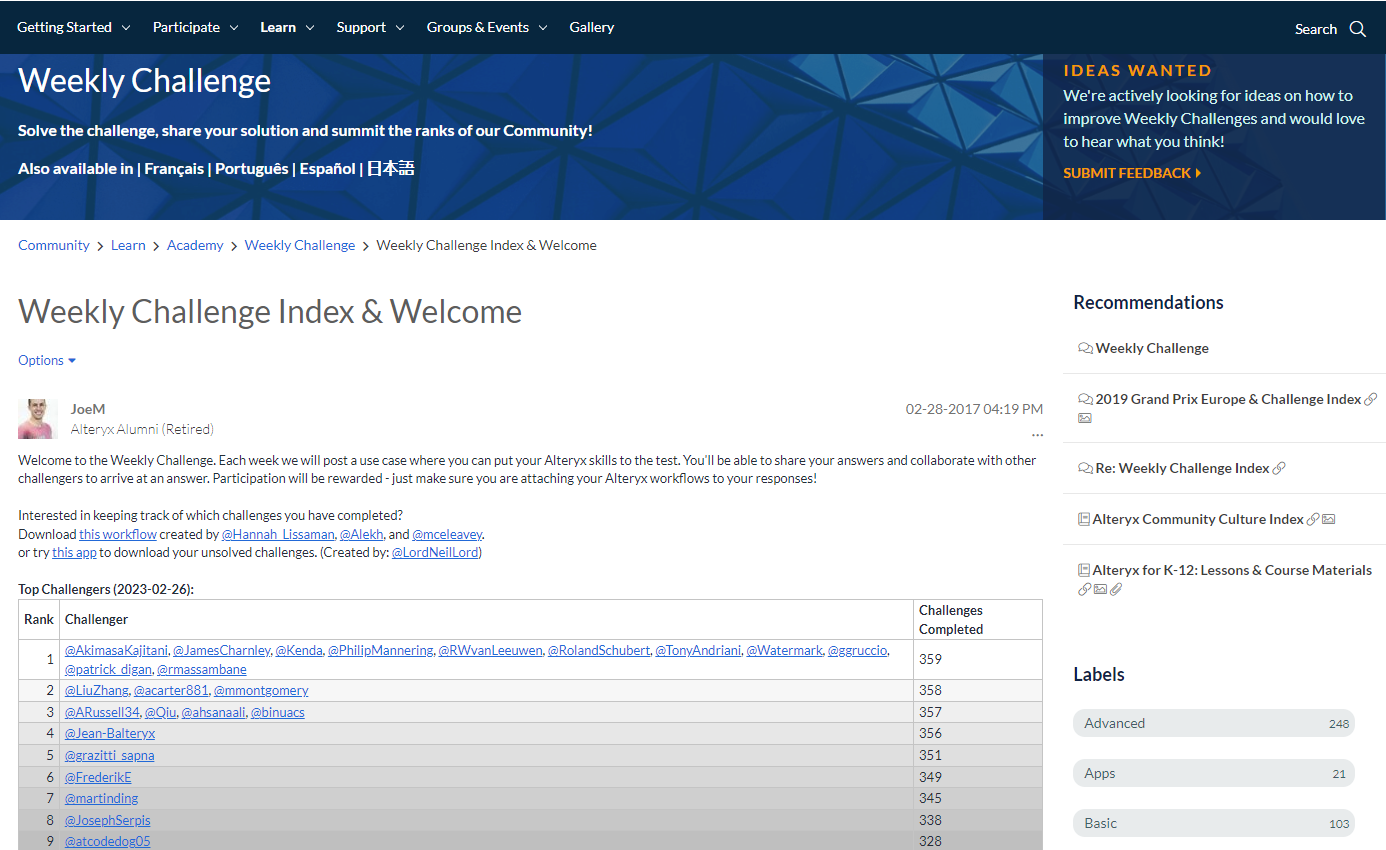Open the Learn dropdown menu

pyautogui.click(x=287, y=27)
